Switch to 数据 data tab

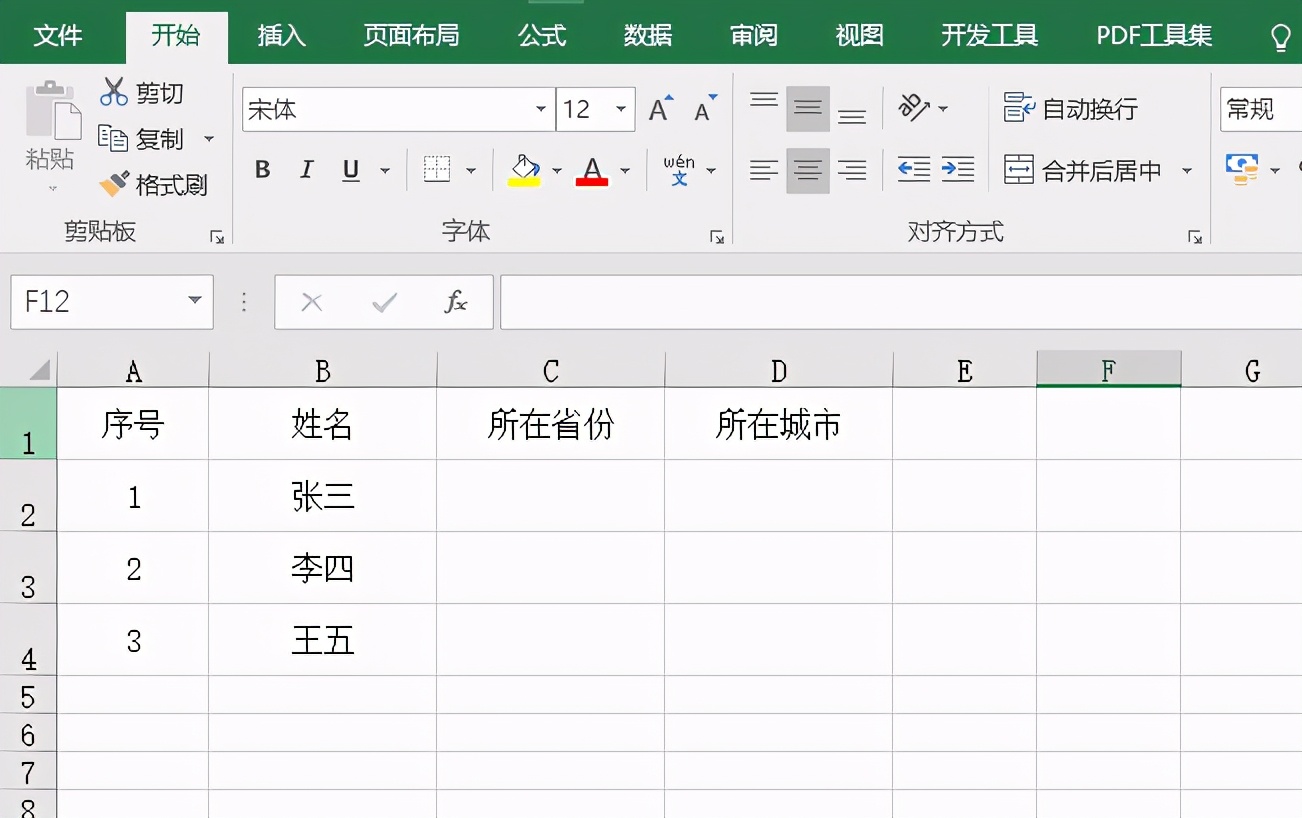(x=648, y=36)
